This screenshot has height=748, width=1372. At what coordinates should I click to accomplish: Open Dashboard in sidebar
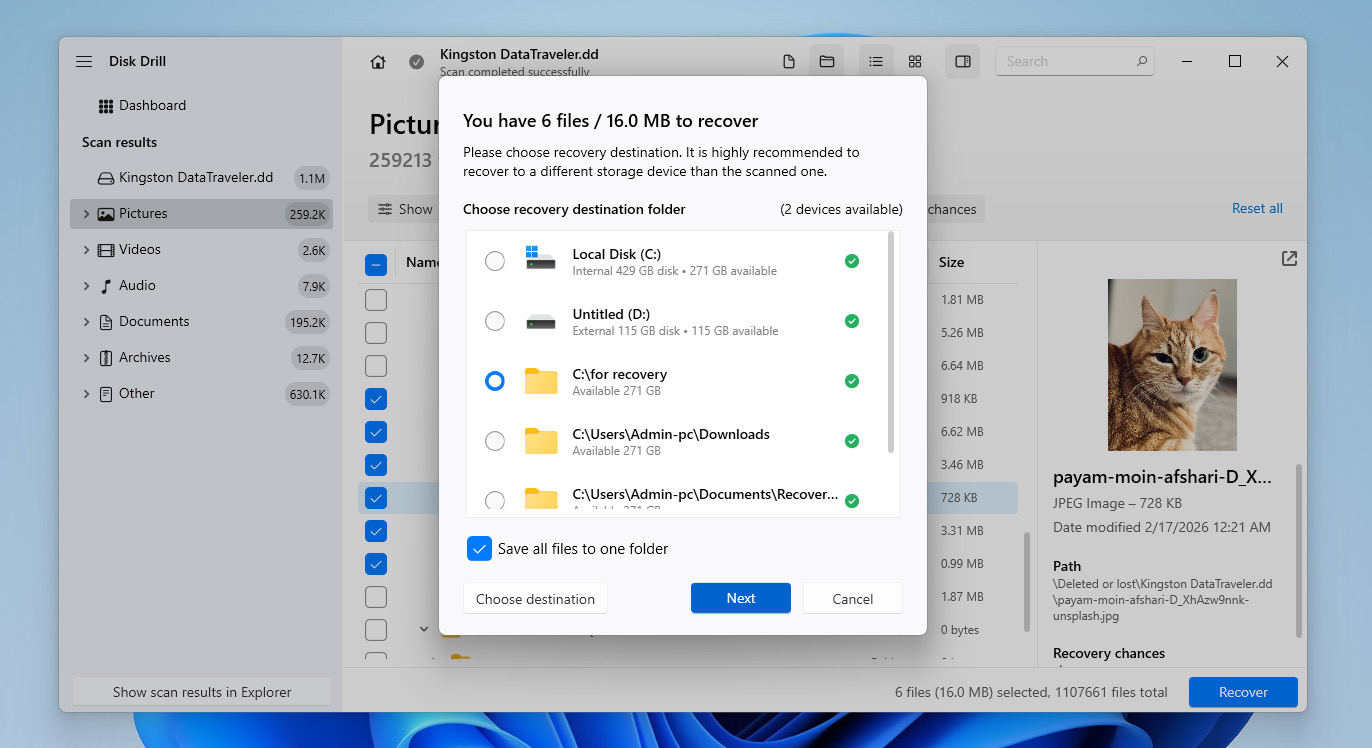click(152, 106)
